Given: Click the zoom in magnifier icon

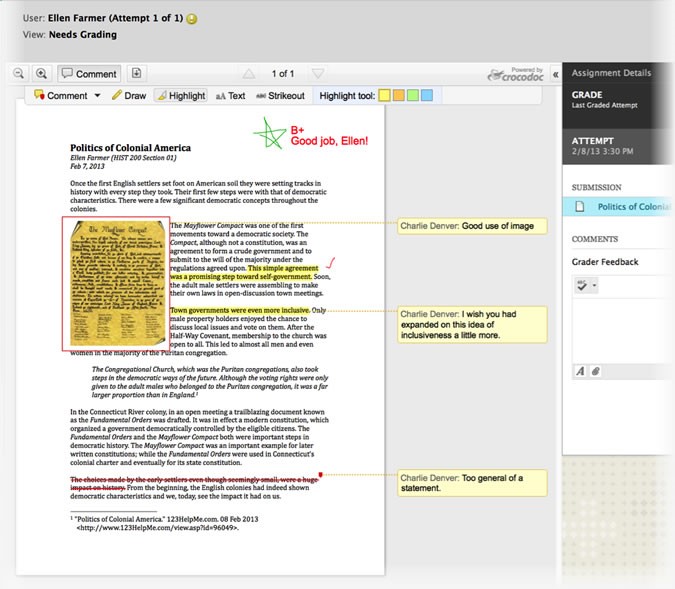Looking at the screenshot, I should pyautogui.click(x=41, y=73).
